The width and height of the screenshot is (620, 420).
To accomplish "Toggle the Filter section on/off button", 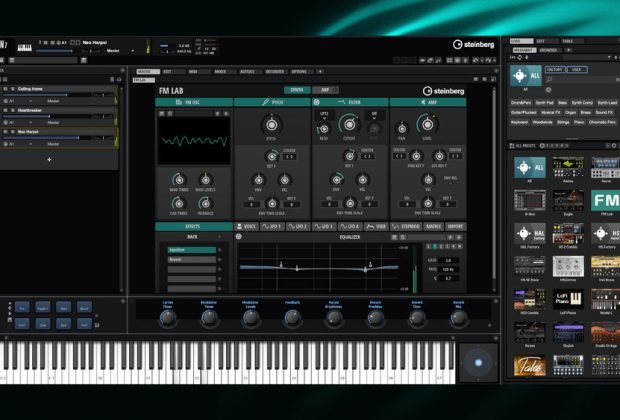I will (x=316, y=102).
